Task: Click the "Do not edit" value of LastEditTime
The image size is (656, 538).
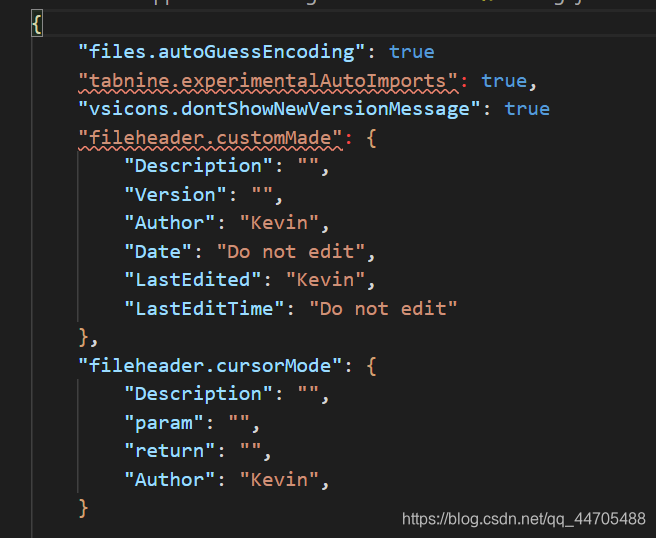Action: pyautogui.click(x=383, y=309)
